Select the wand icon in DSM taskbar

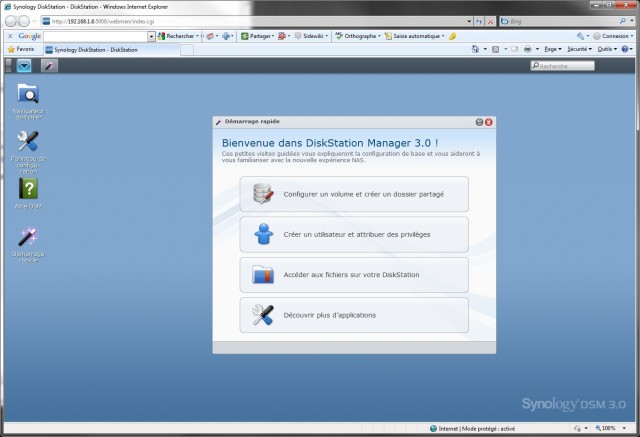click(49, 66)
